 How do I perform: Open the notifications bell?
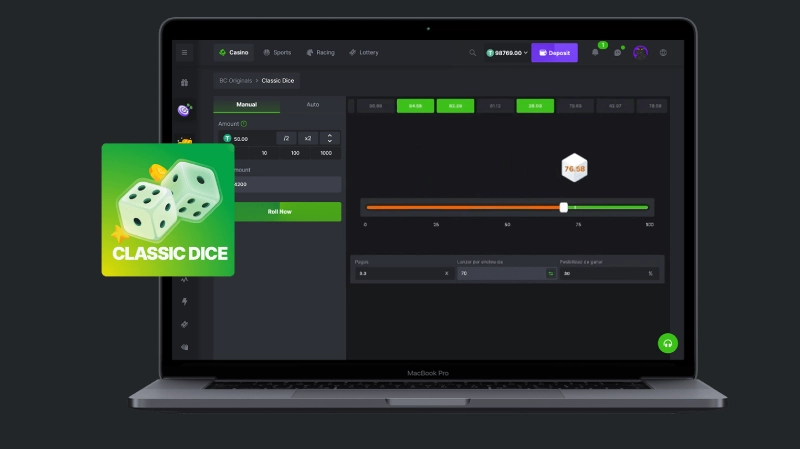click(x=595, y=52)
